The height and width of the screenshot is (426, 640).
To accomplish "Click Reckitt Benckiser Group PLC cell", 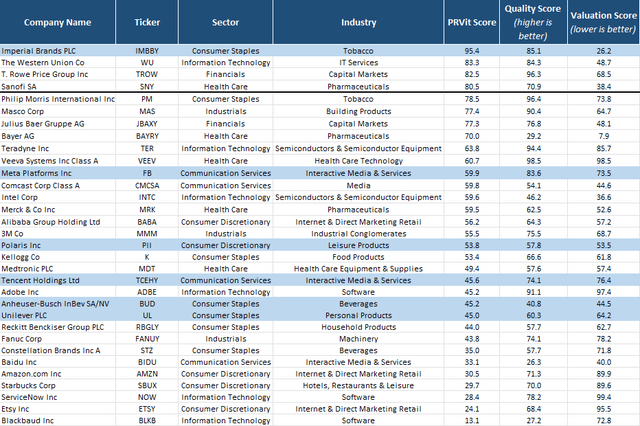I will click(58, 327).
